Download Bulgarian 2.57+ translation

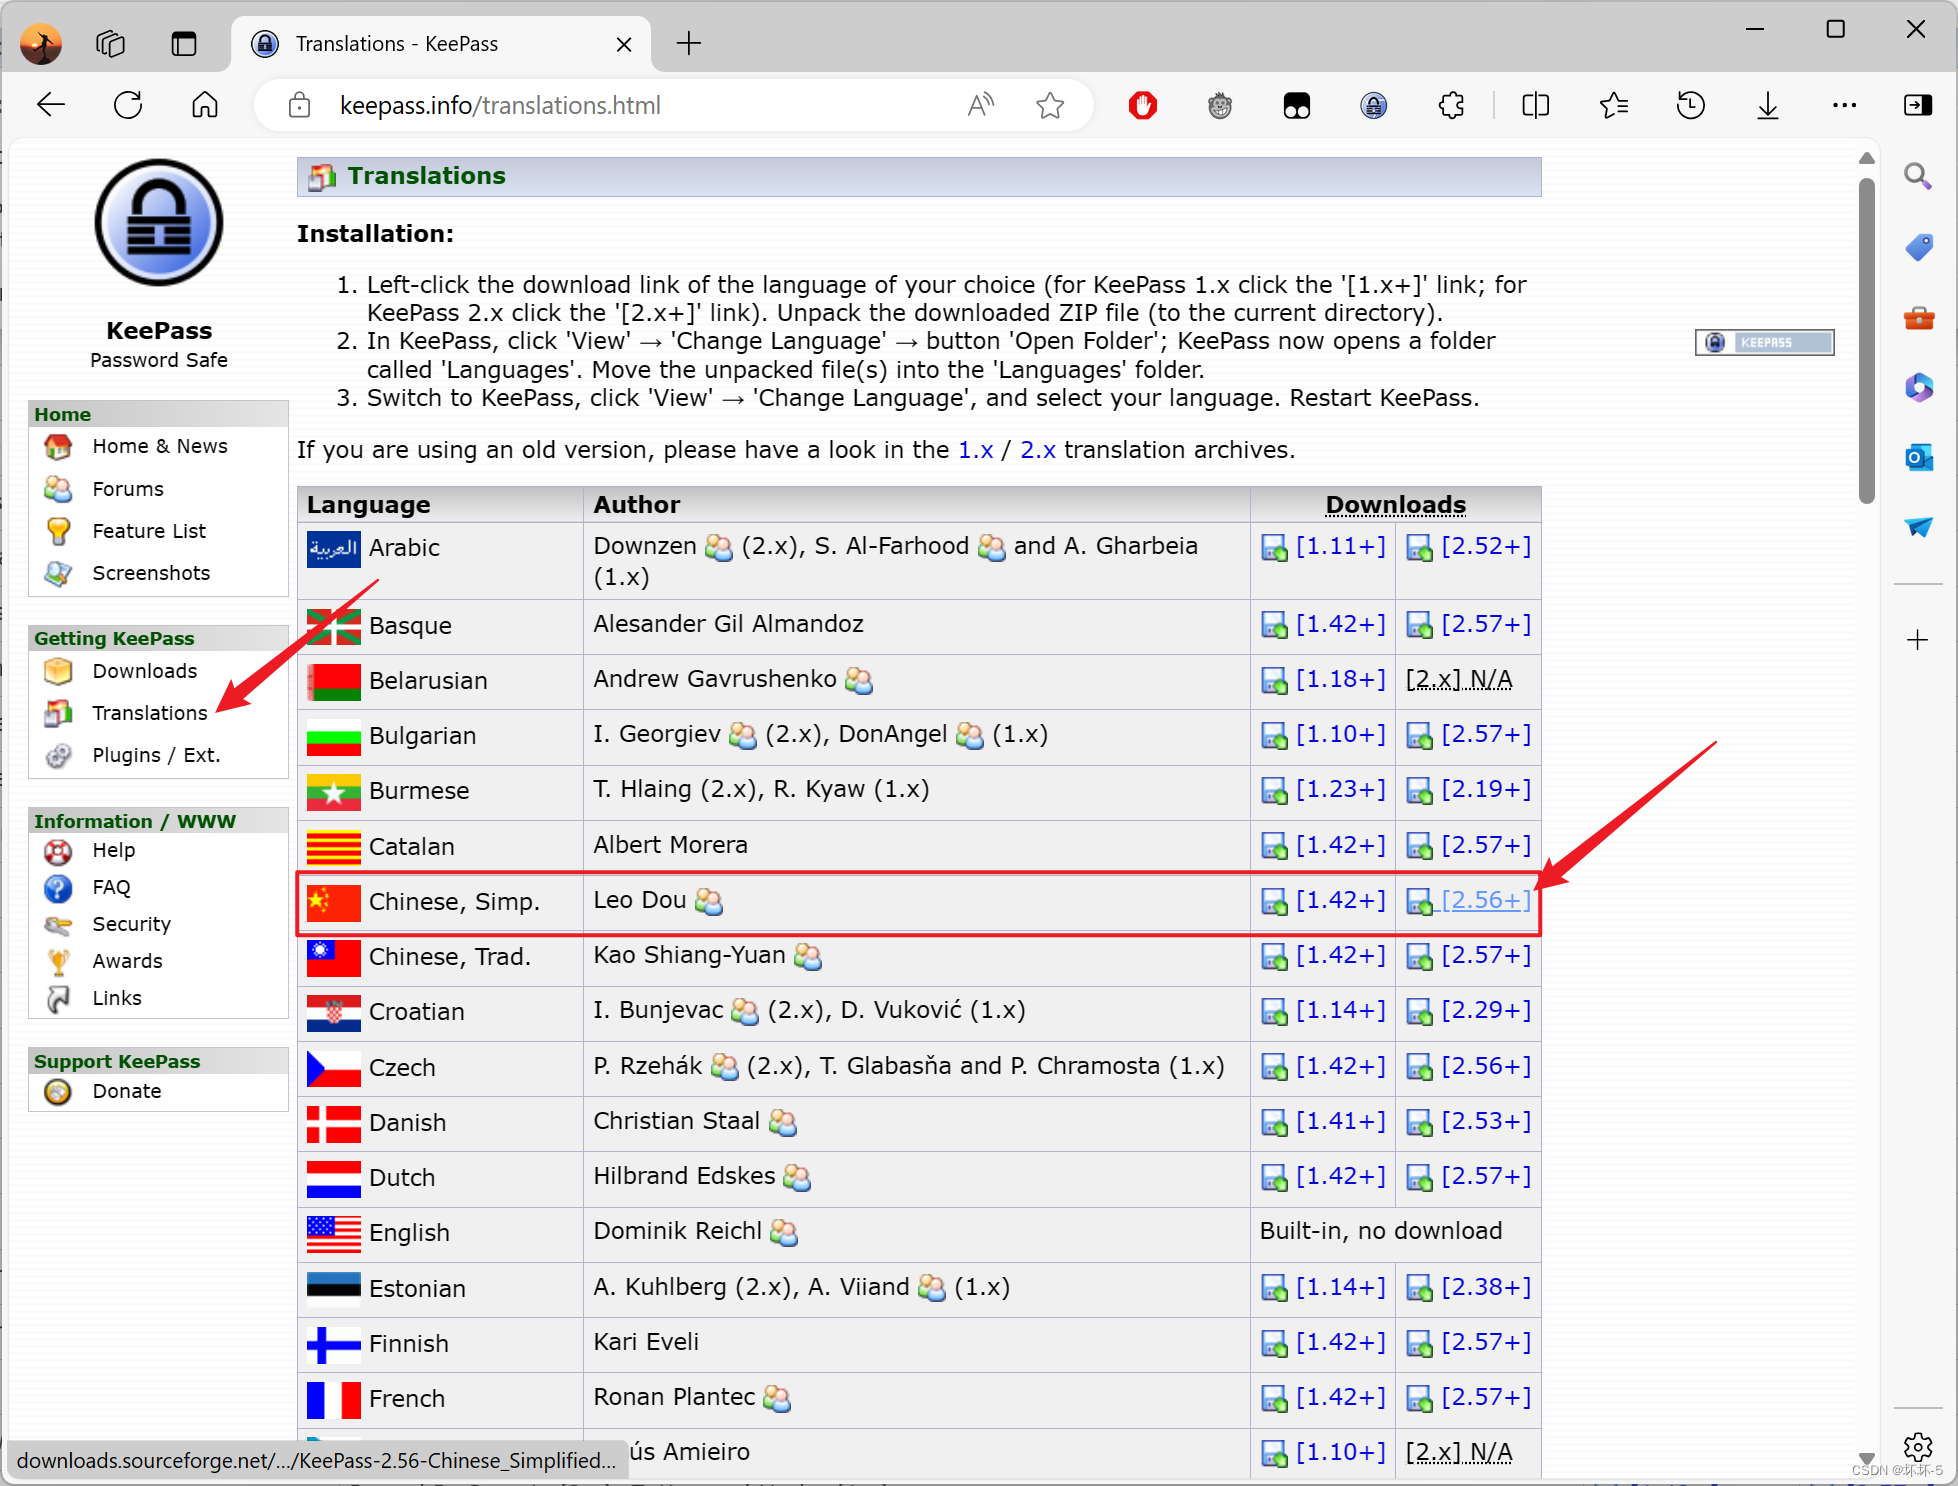click(1486, 734)
